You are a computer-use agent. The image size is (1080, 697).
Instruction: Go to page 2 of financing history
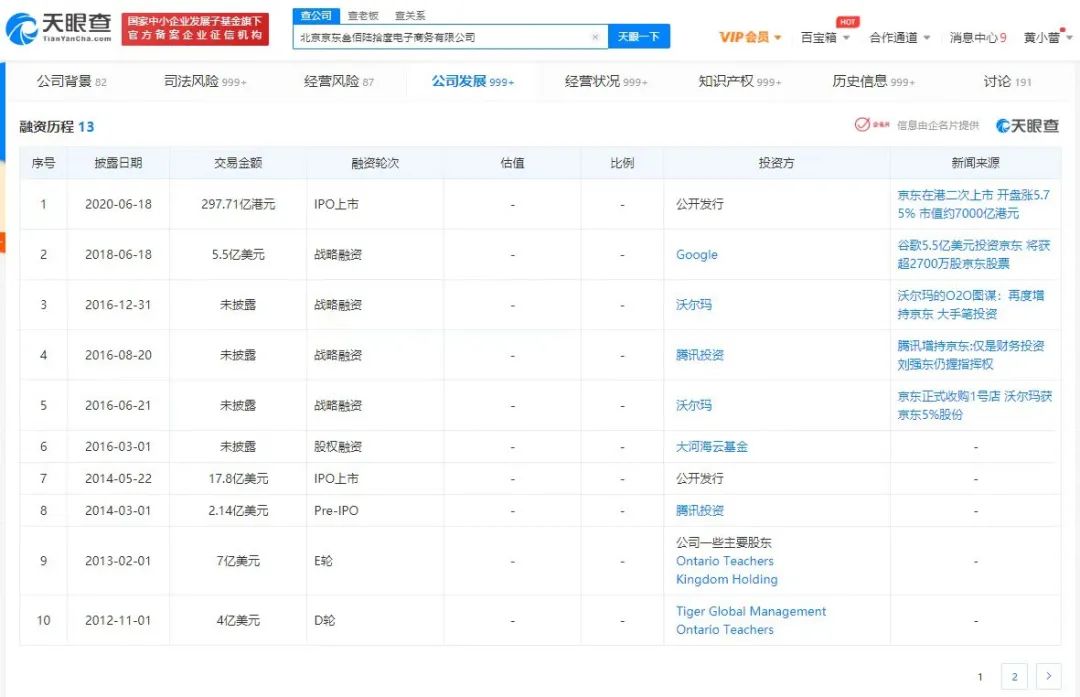[x=1014, y=676]
